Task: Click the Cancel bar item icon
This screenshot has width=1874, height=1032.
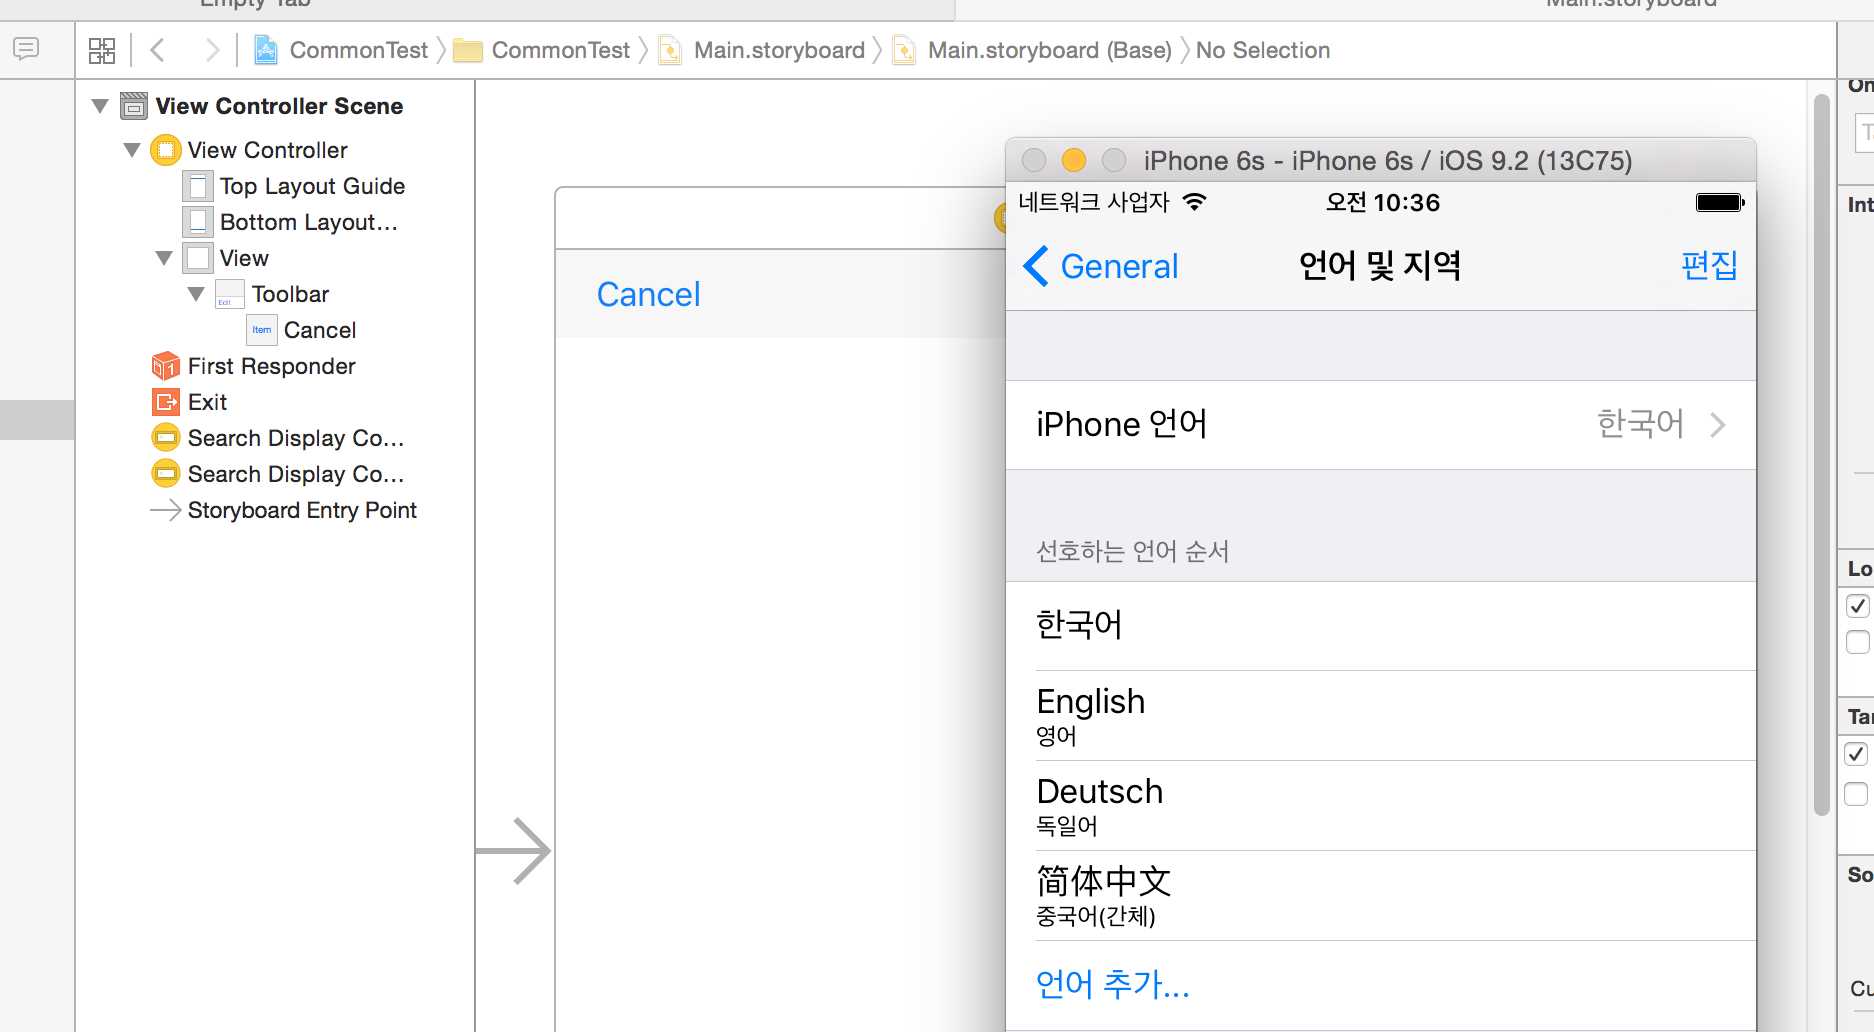Action: point(262,330)
